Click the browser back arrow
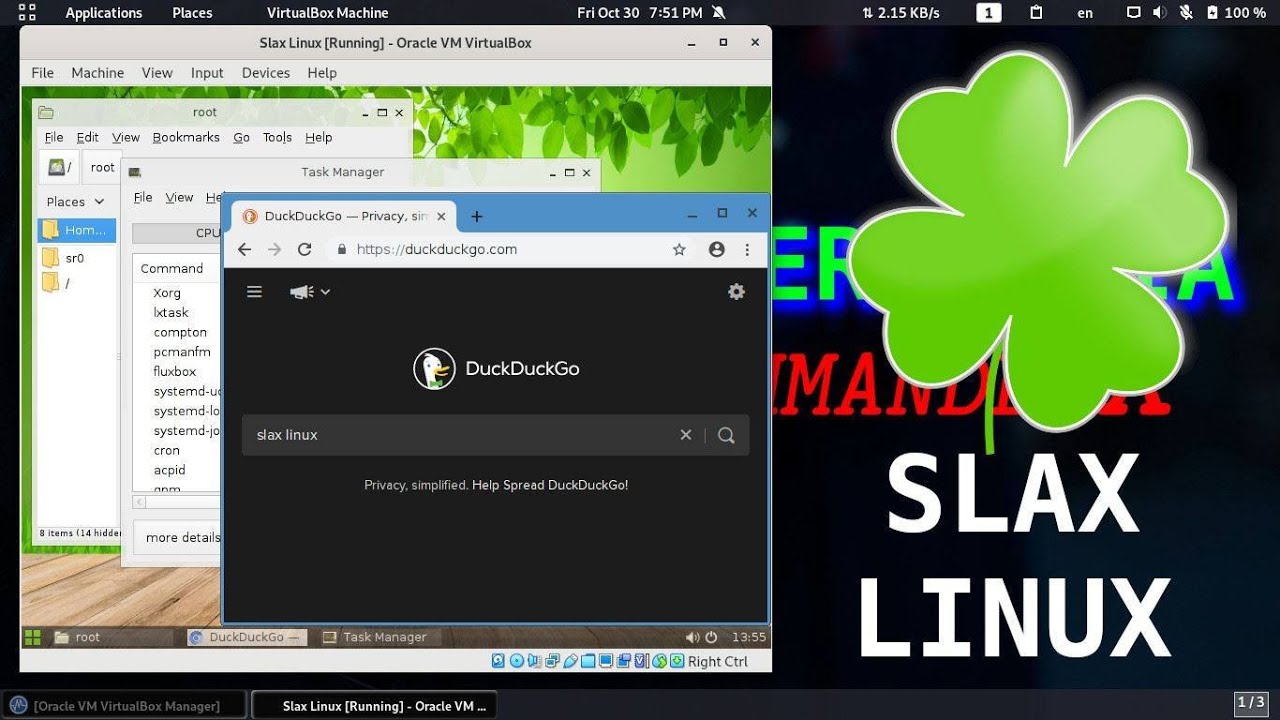1280x720 pixels. point(244,249)
